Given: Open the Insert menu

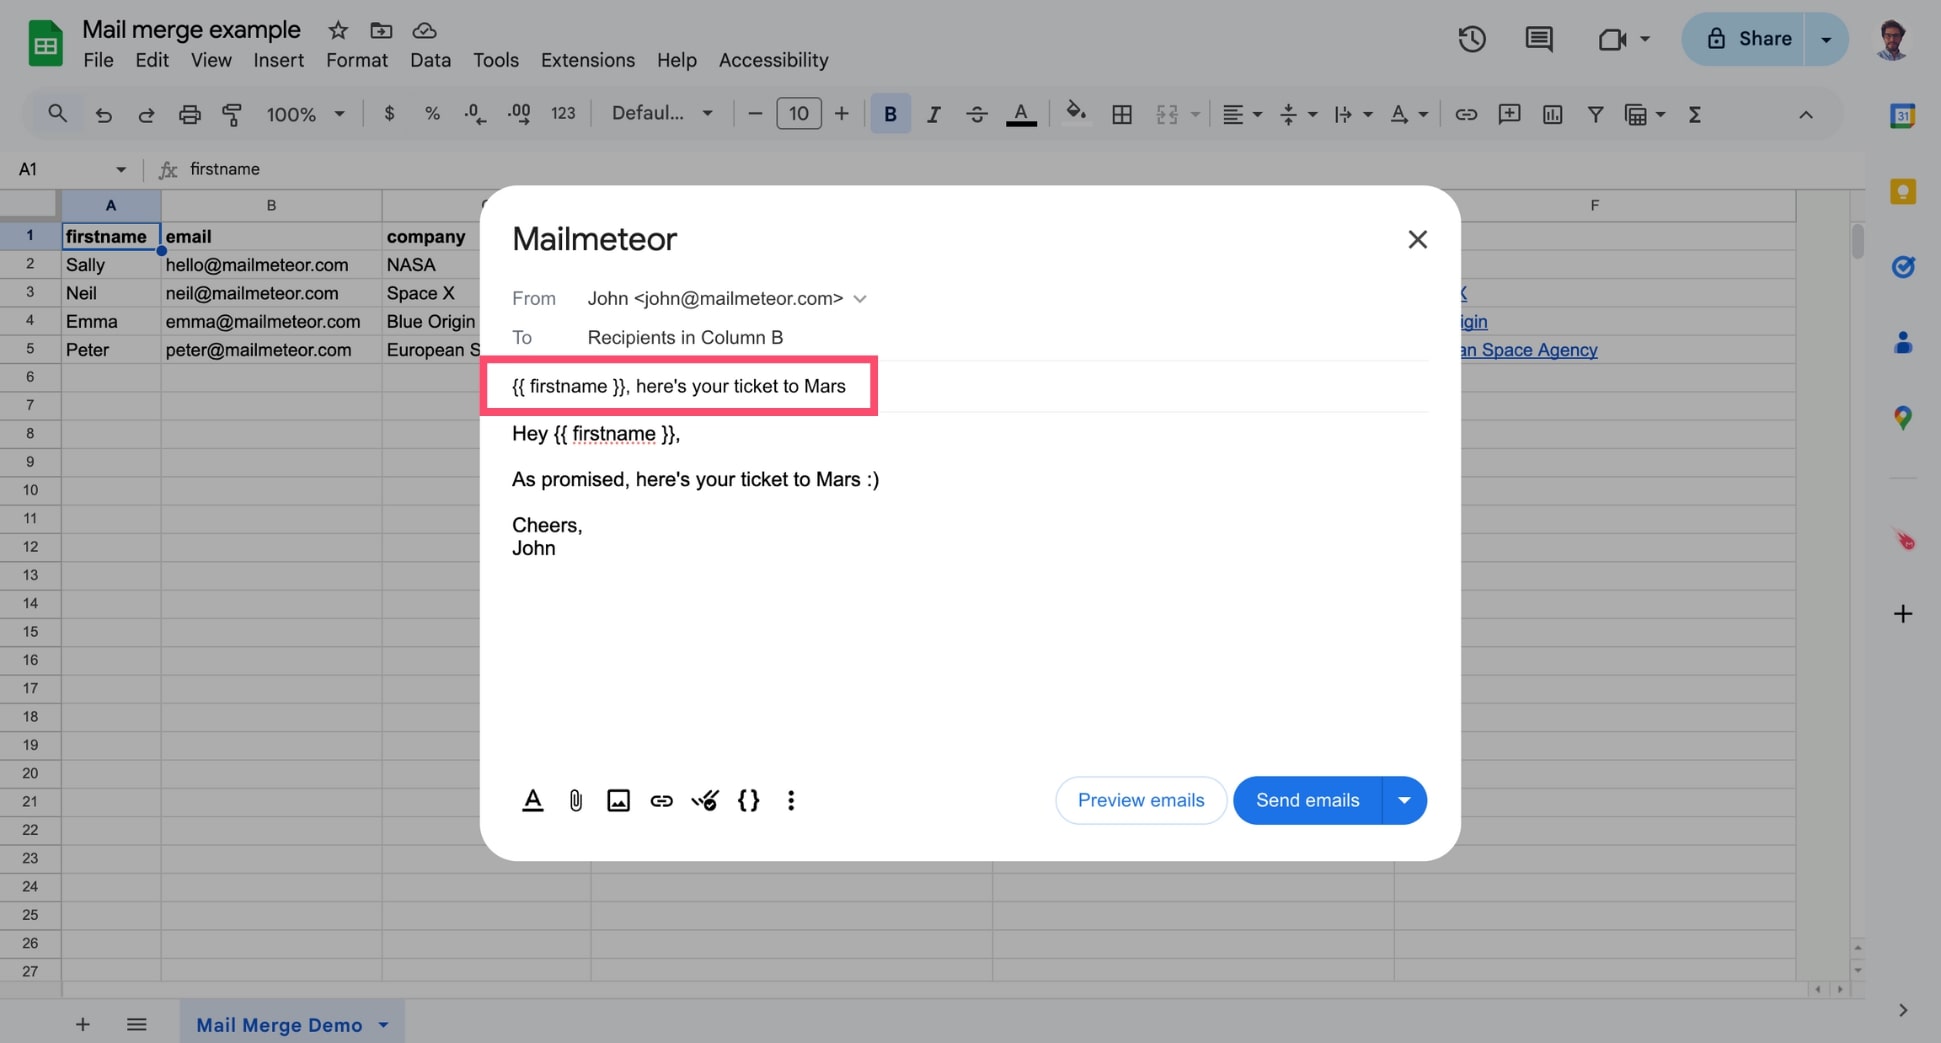Looking at the screenshot, I should coord(278,60).
